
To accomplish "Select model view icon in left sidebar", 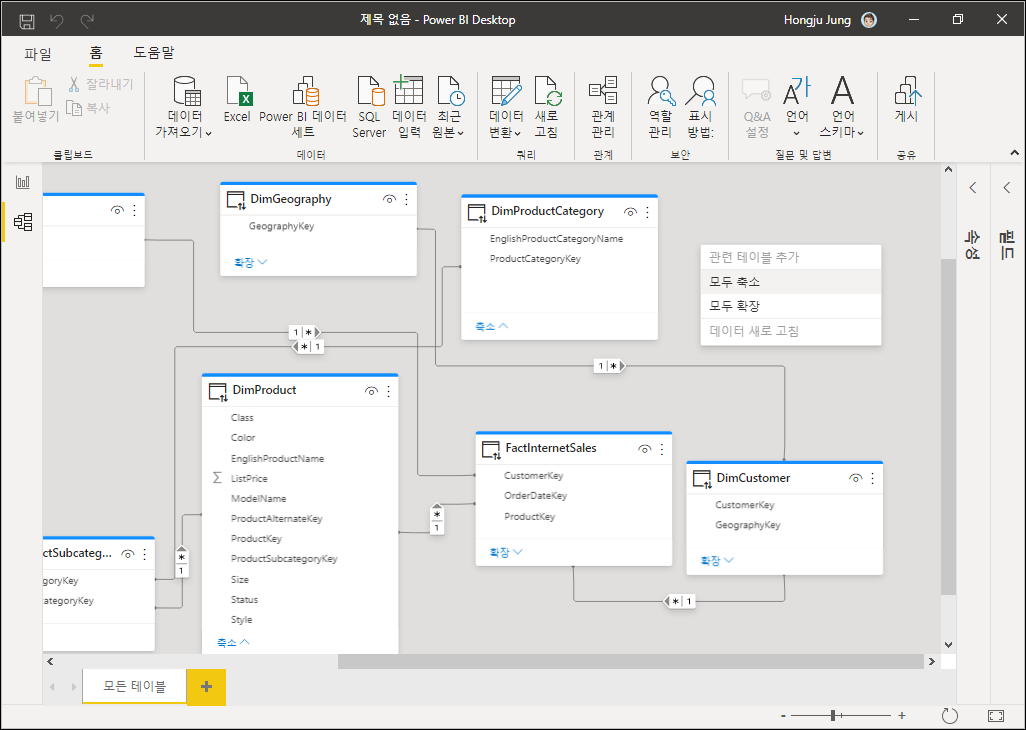I will coord(23,222).
